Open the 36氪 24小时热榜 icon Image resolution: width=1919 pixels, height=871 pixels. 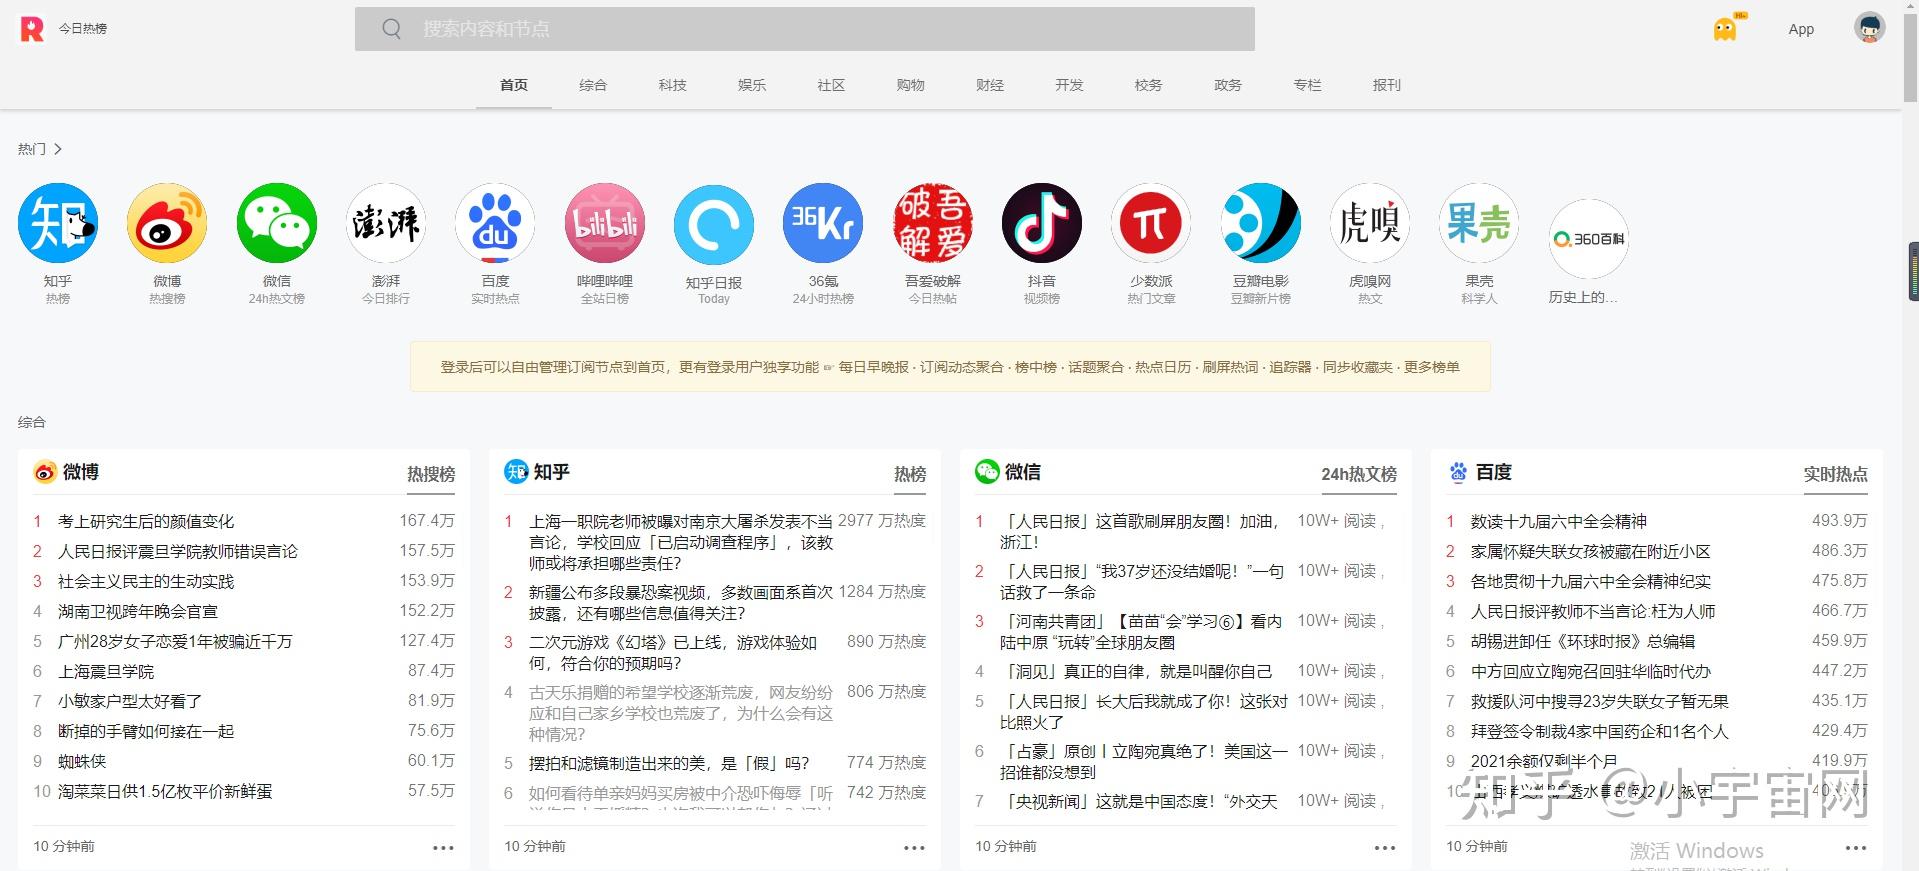[x=823, y=223]
